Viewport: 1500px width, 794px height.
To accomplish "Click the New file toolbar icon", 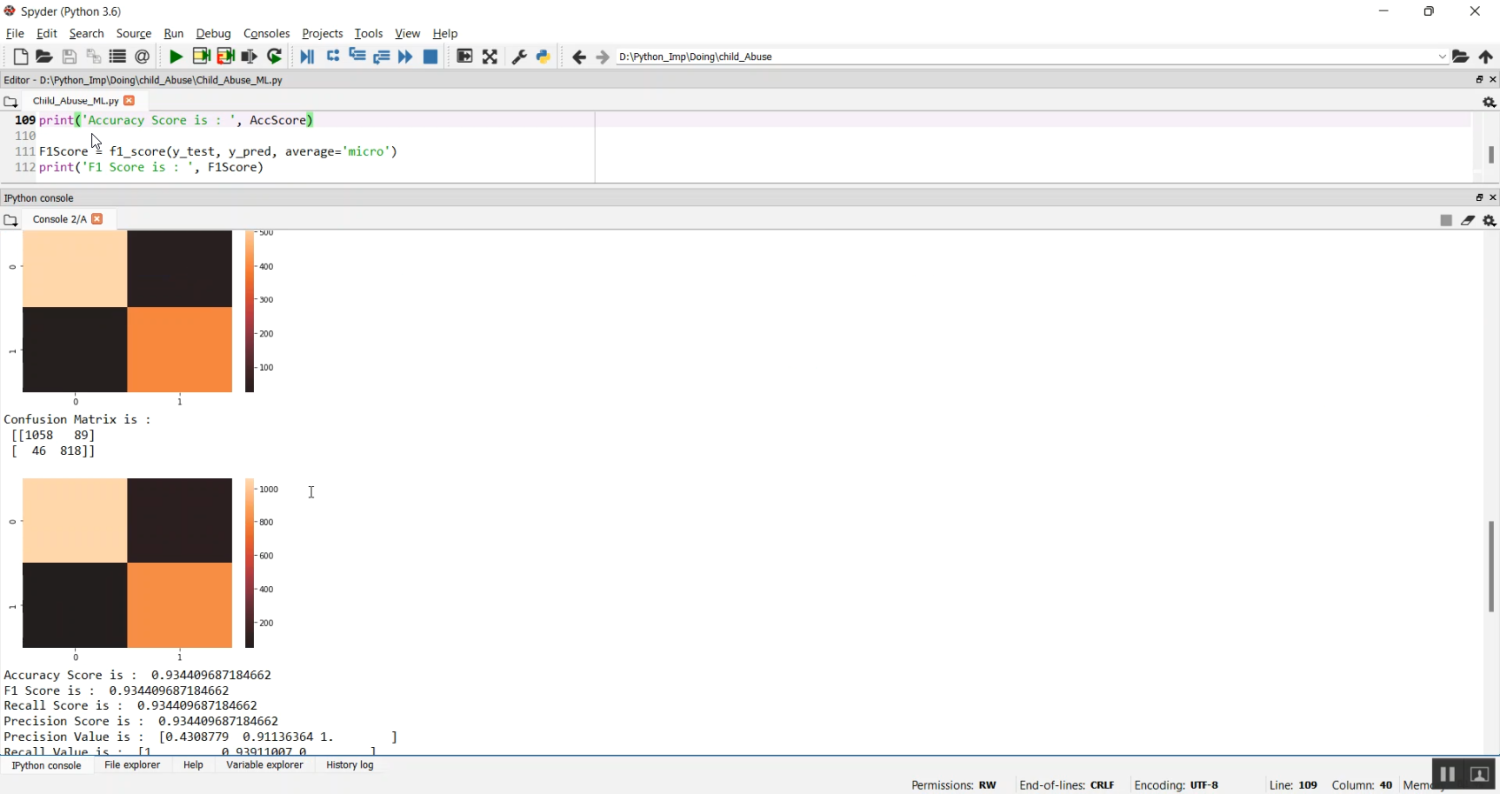I will pyautogui.click(x=20, y=57).
